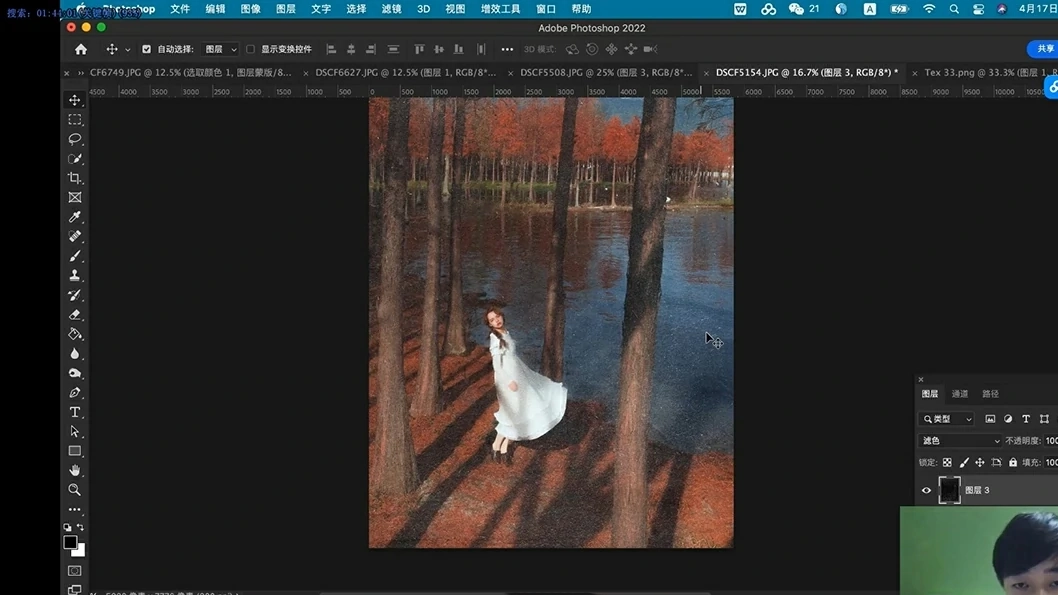Enable the 显示变换控件 checkbox

tap(250, 49)
